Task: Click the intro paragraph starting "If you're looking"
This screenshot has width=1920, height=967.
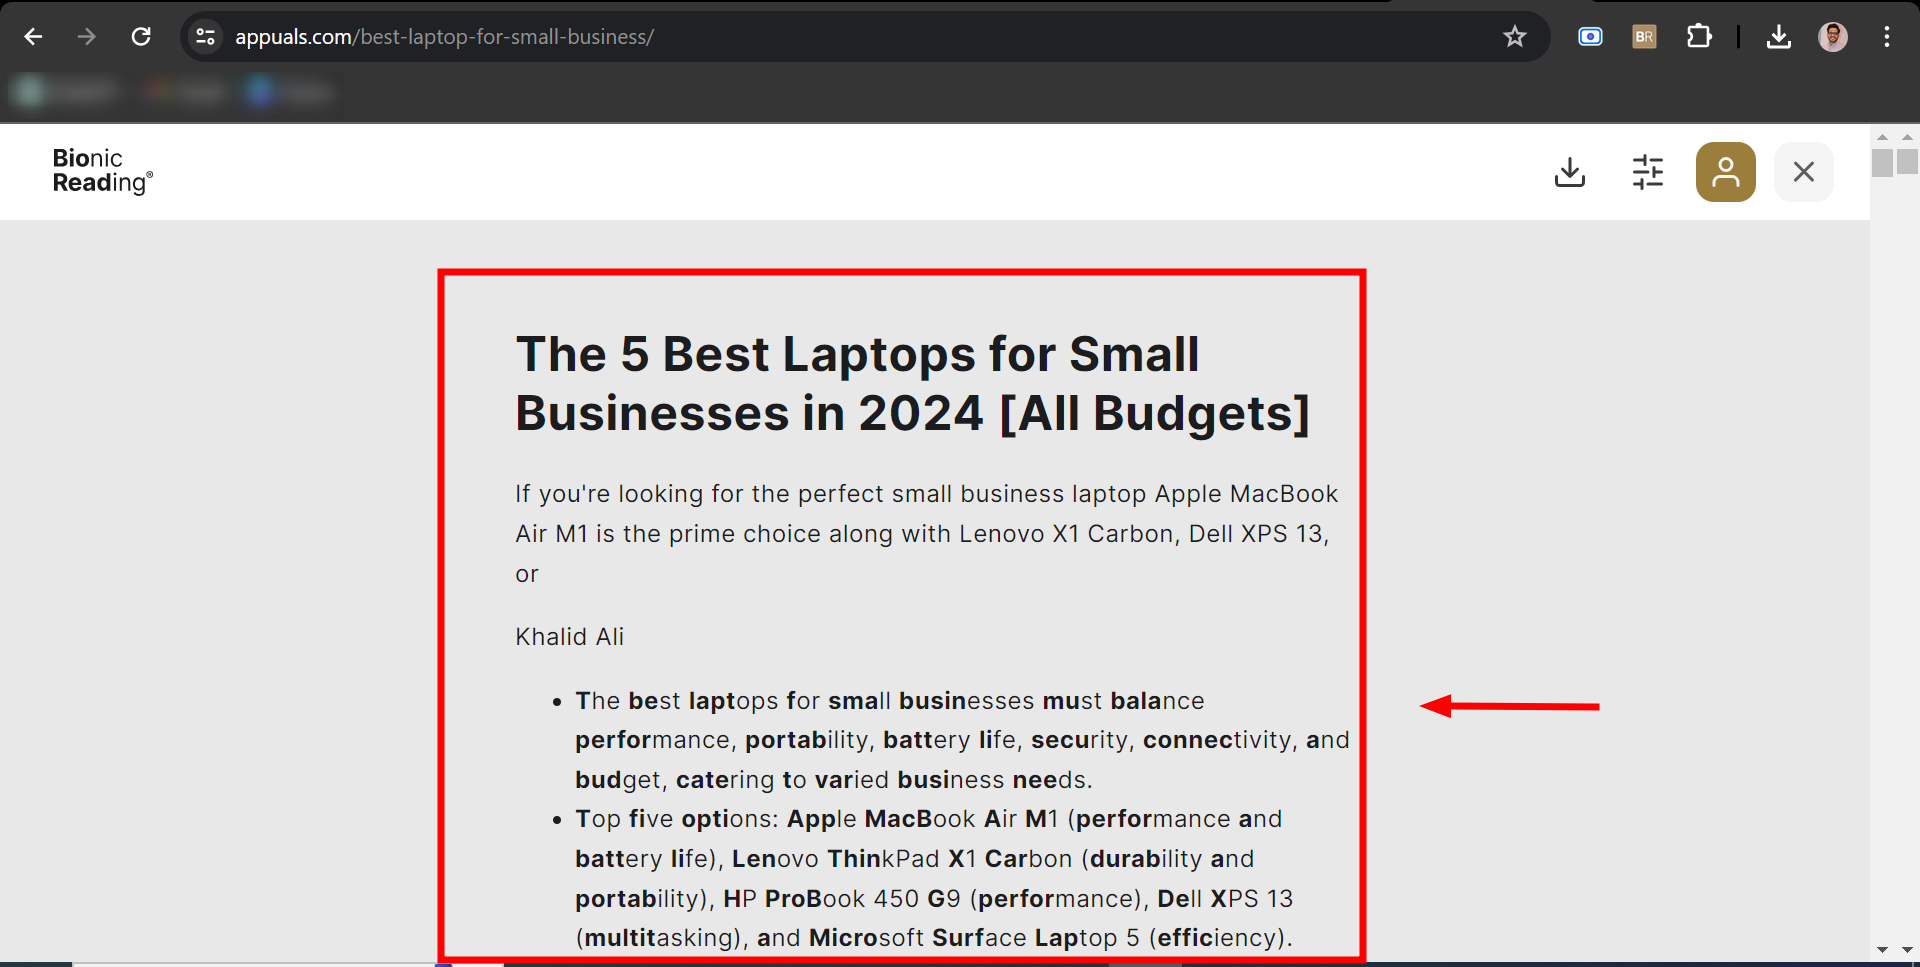Action: click(926, 534)
